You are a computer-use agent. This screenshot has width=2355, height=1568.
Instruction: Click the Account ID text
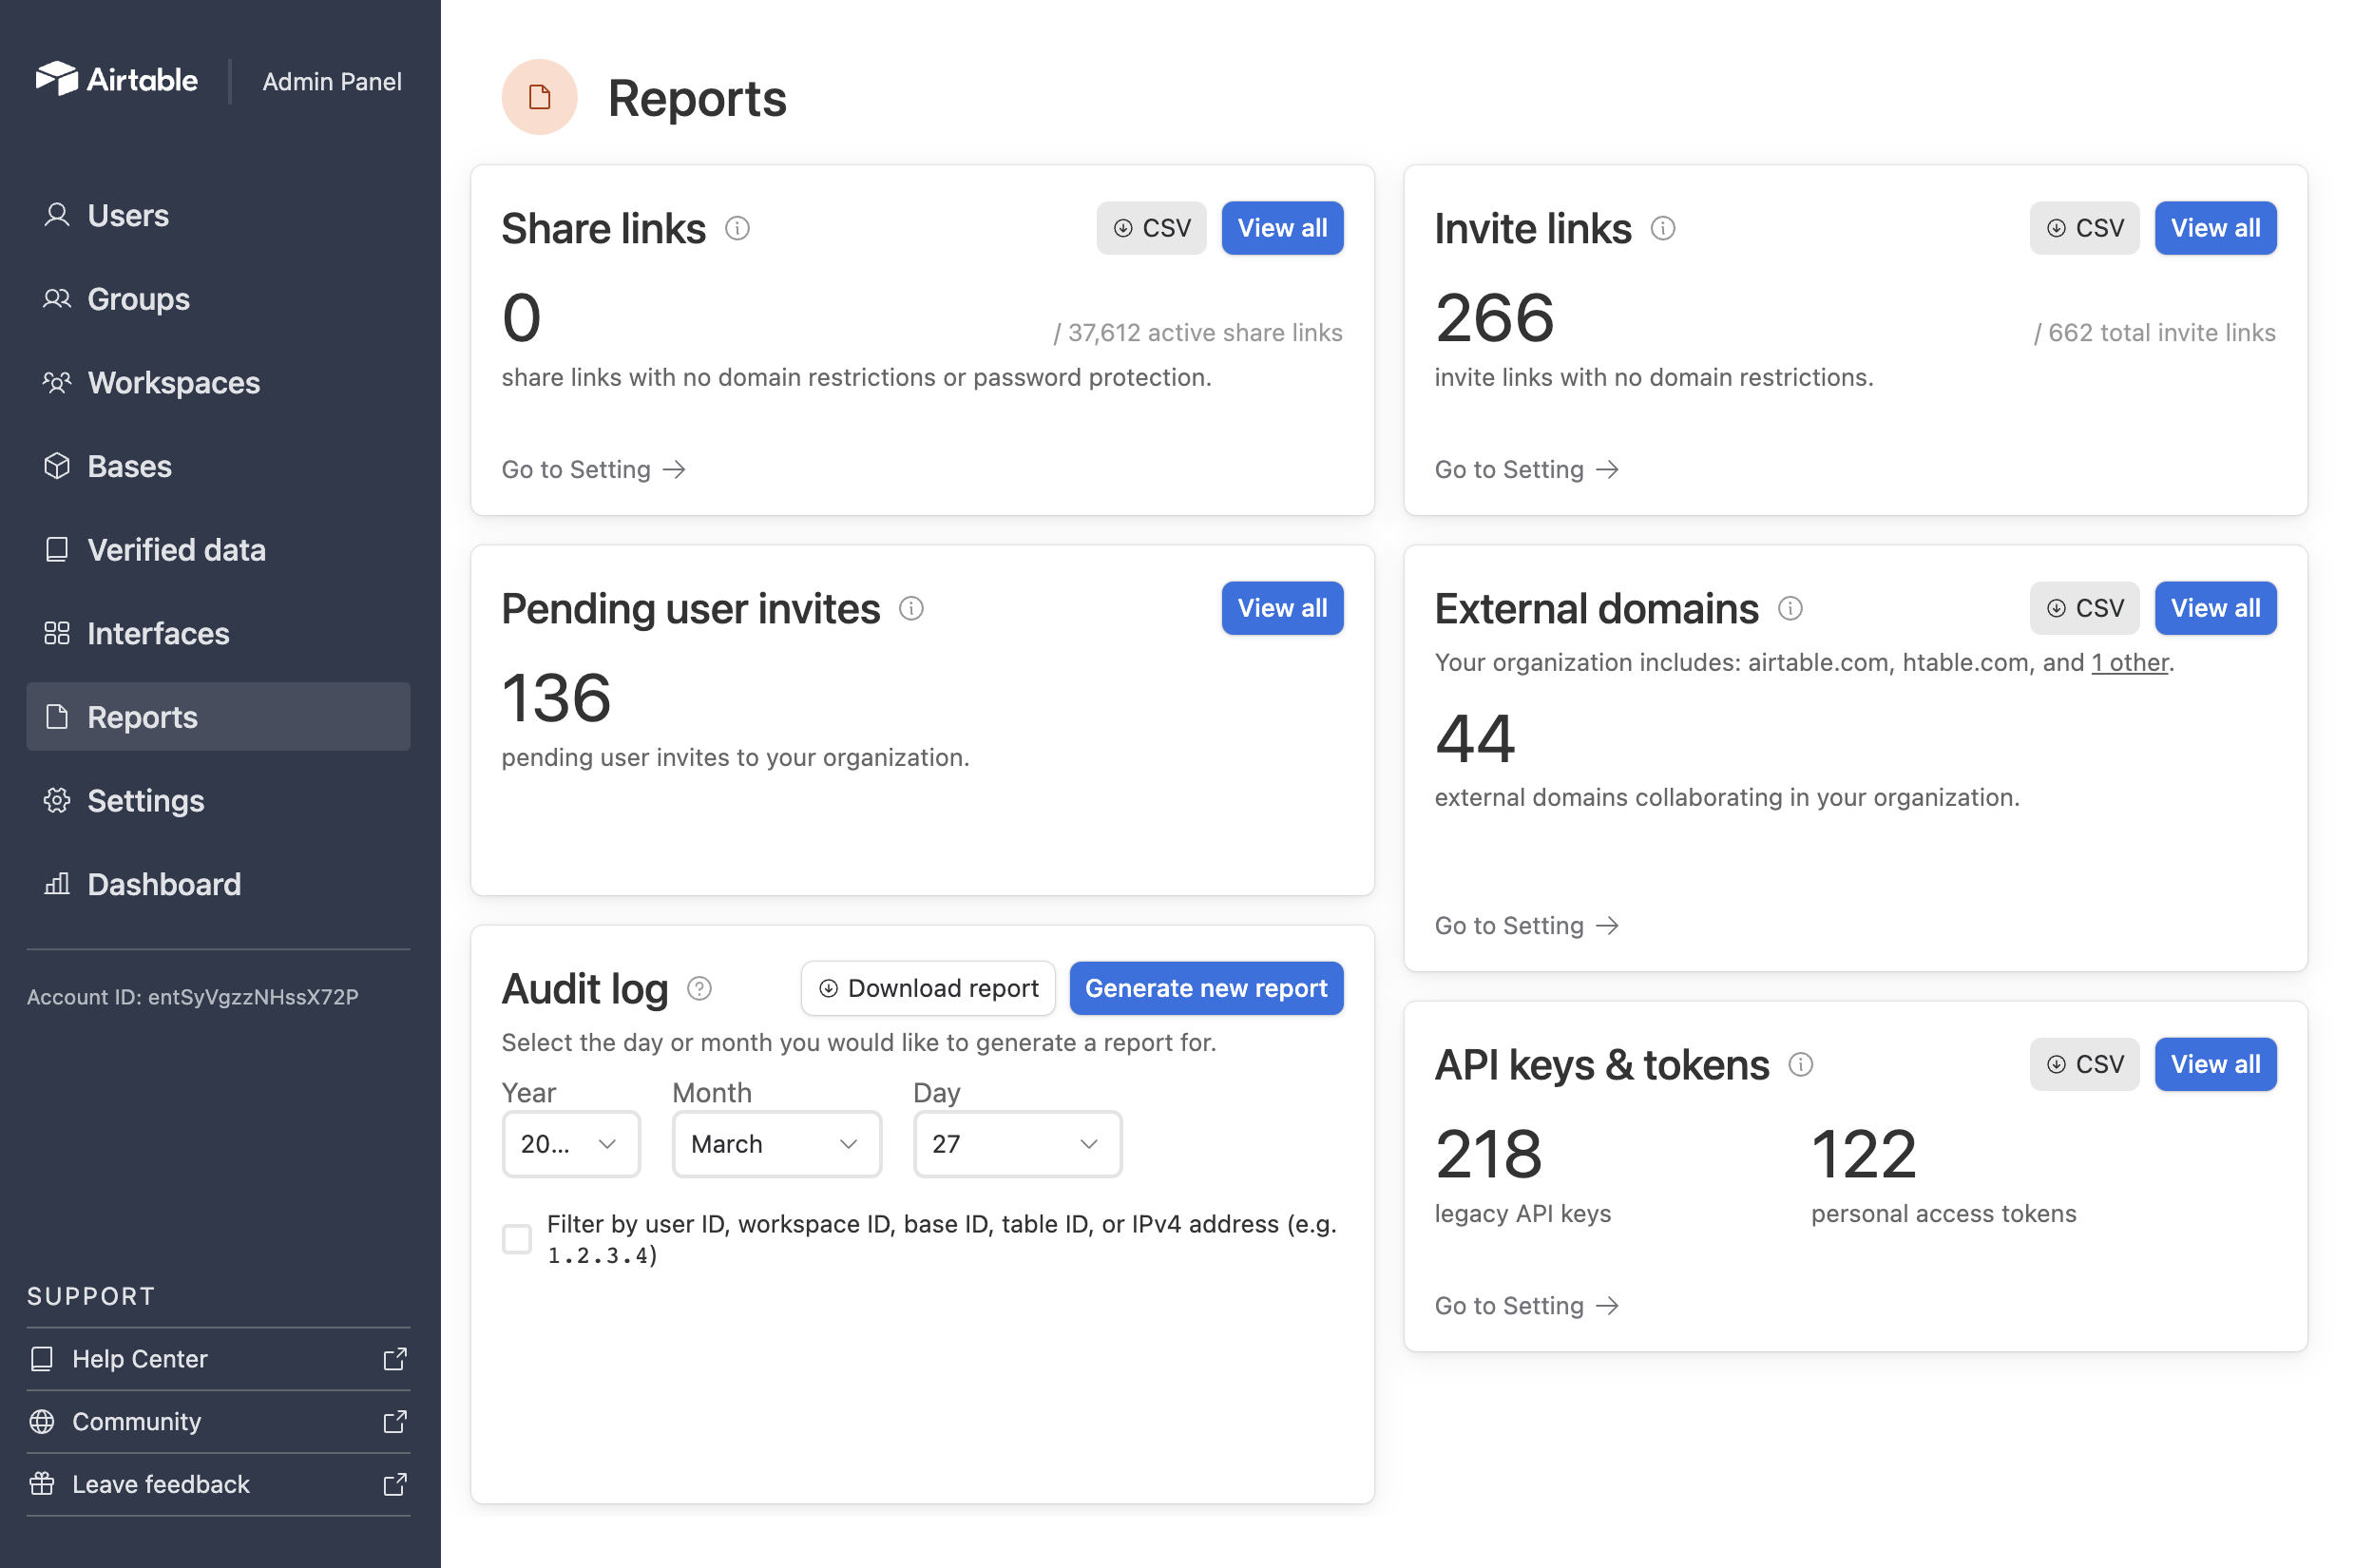(x=192, y=997)
